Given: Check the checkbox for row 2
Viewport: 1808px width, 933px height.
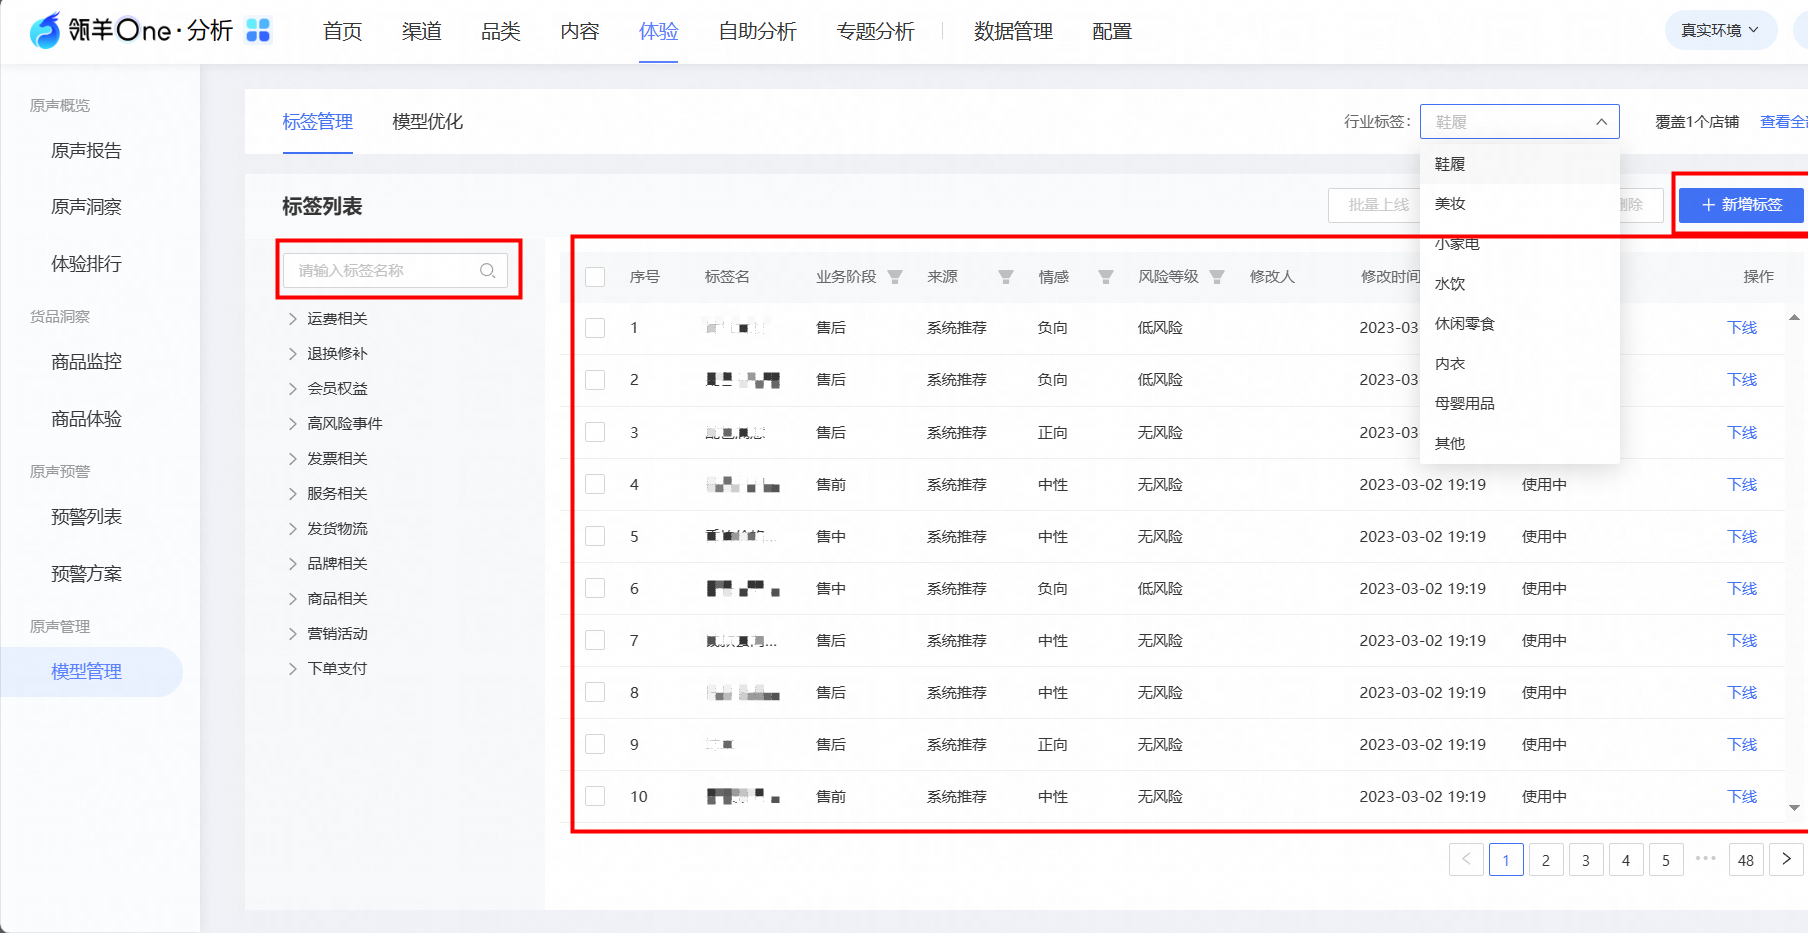Looking at the screenshot, I should coord(595,380).
